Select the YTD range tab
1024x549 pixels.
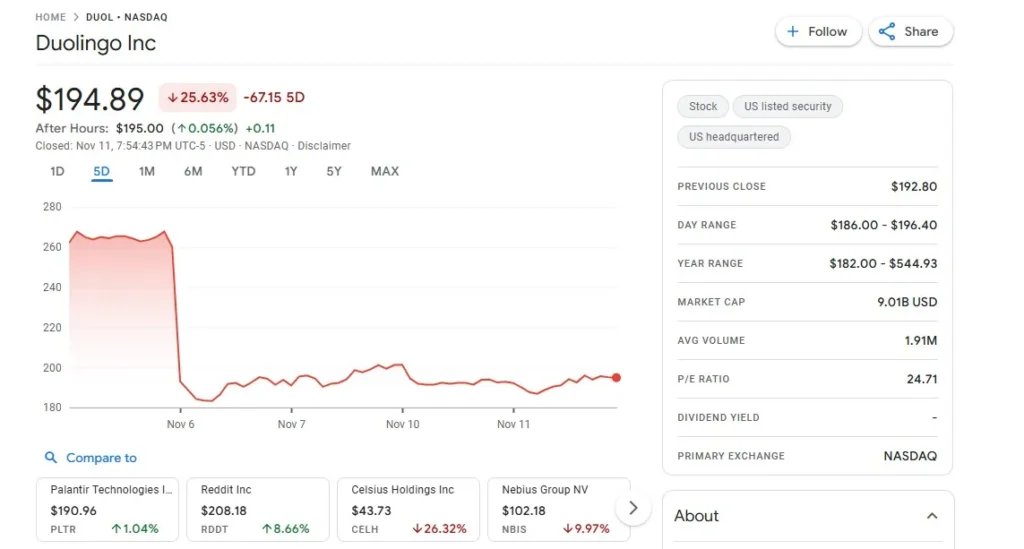[243, 171]
